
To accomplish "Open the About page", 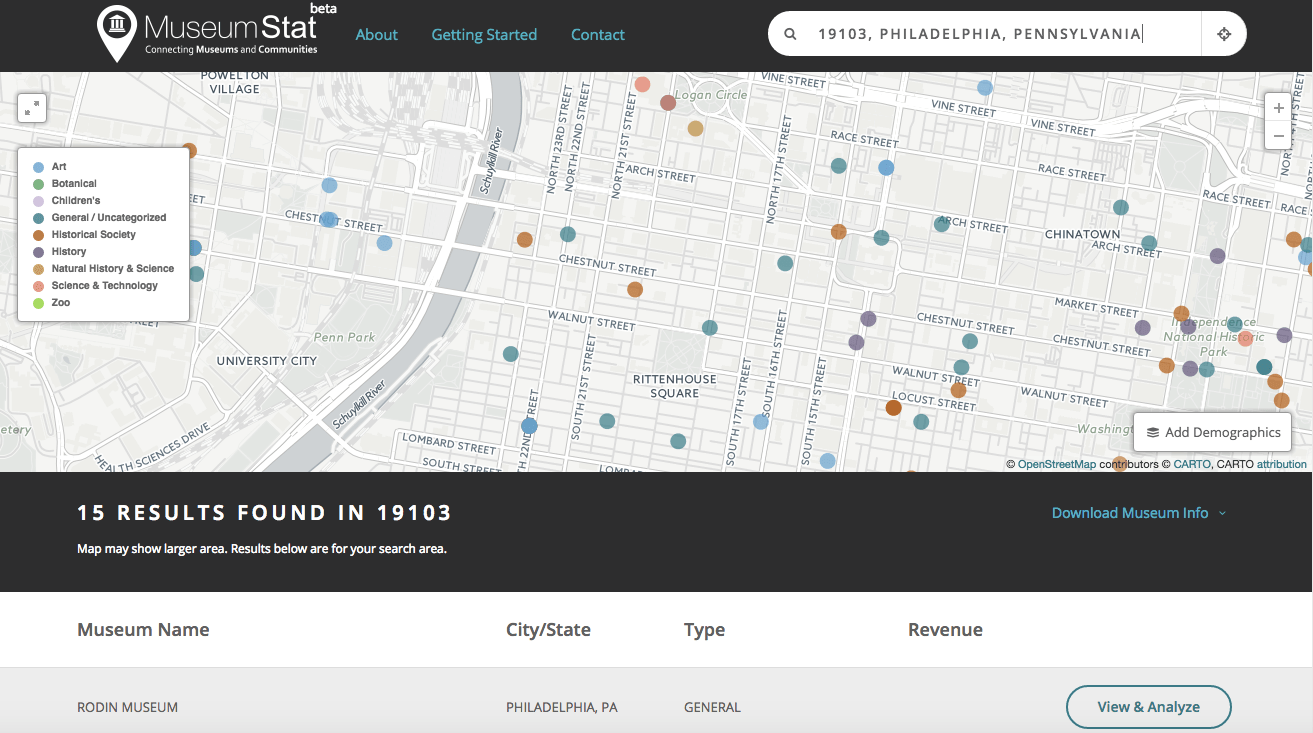I will (x=376, y=34).
